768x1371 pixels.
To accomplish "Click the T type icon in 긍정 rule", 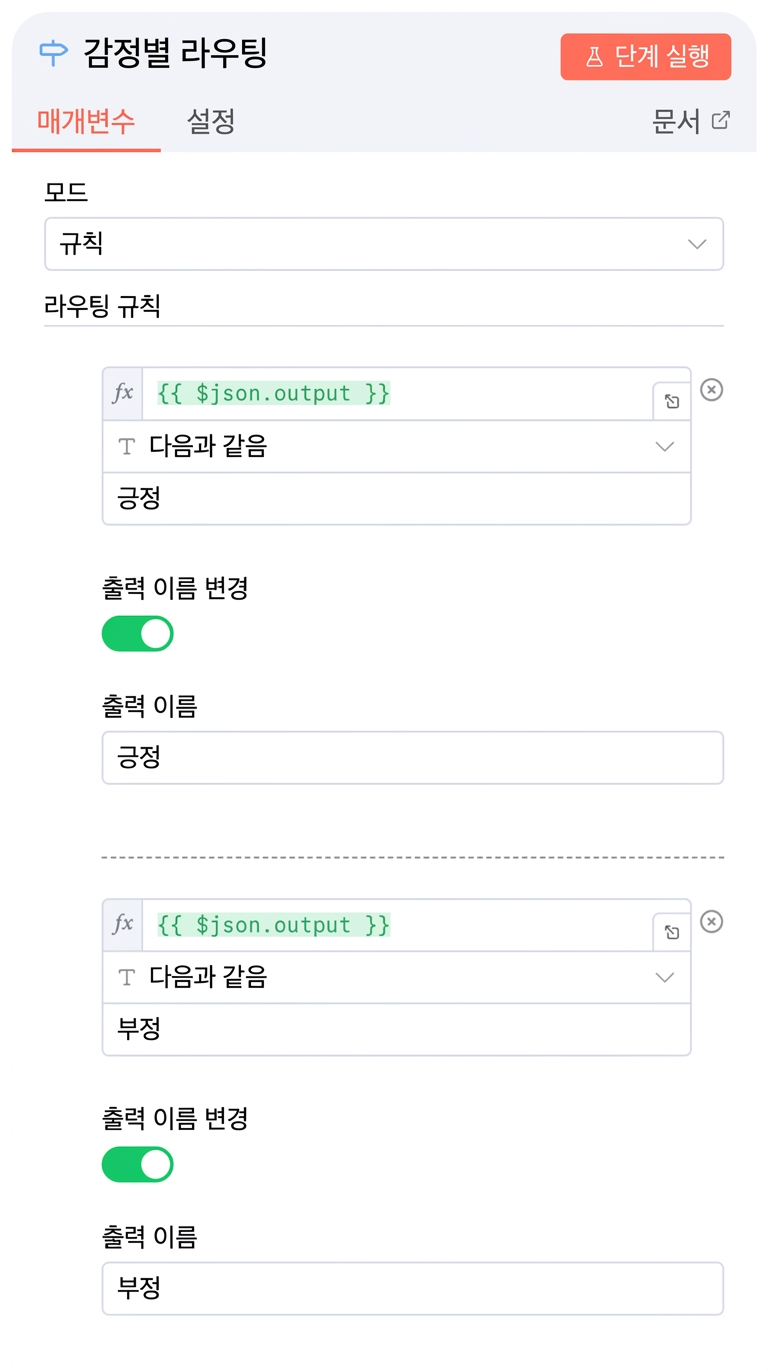I will pos(126,447).
